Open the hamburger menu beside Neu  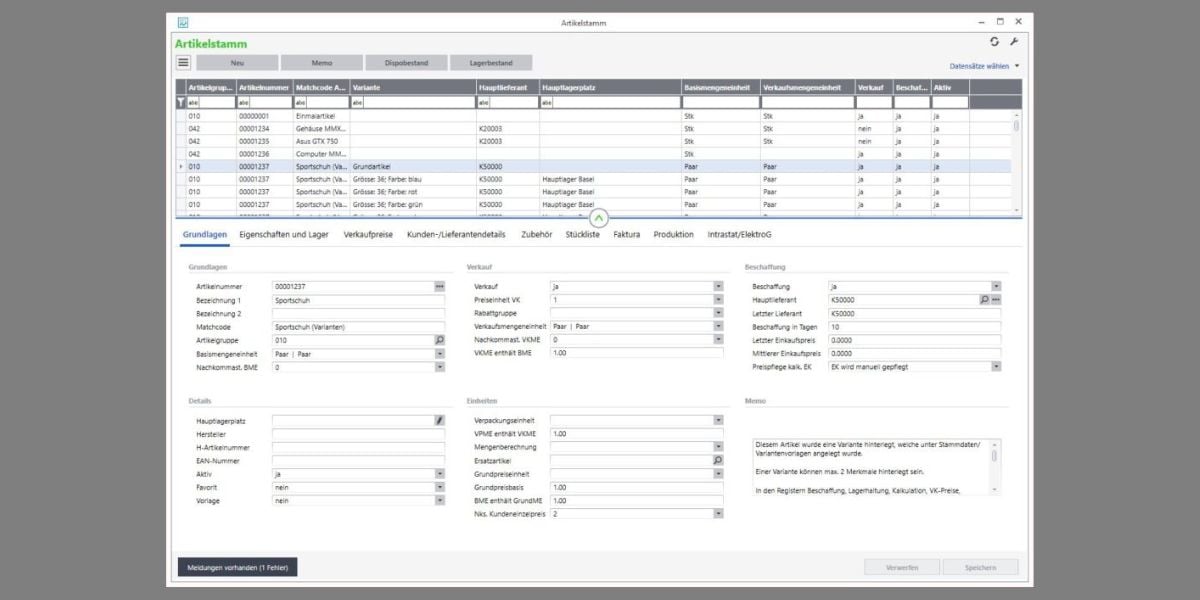pyautogui.click(x=183, y=62)
